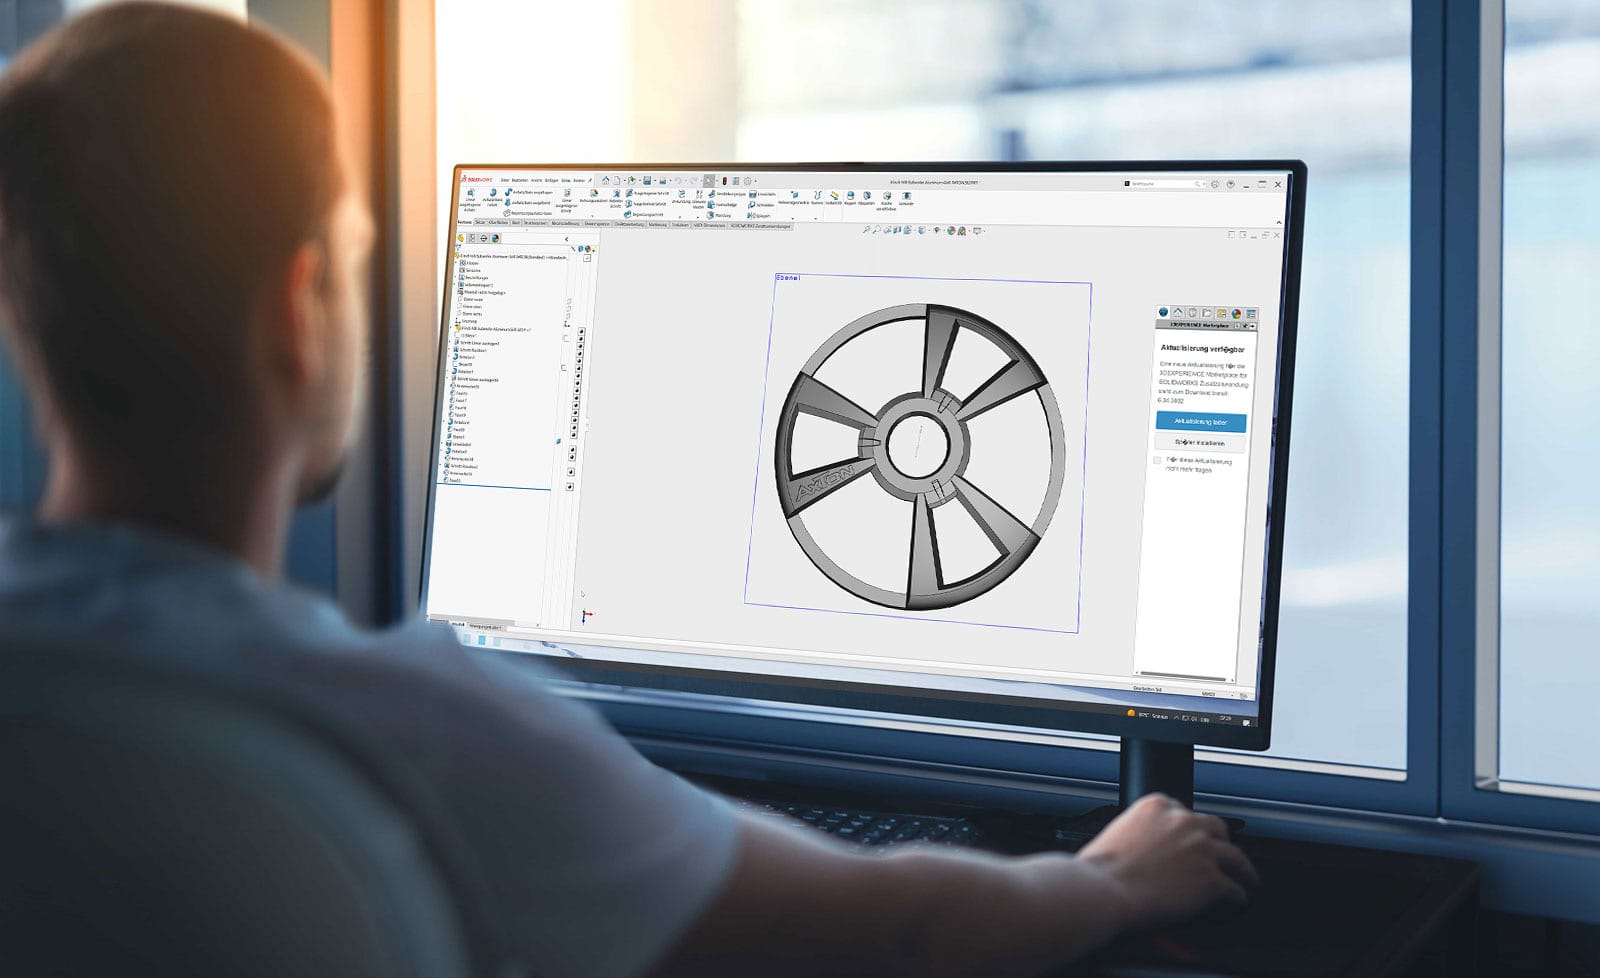Click the Section View icon in view toolbar
The image size is (1600, 978).
point(896,230)
